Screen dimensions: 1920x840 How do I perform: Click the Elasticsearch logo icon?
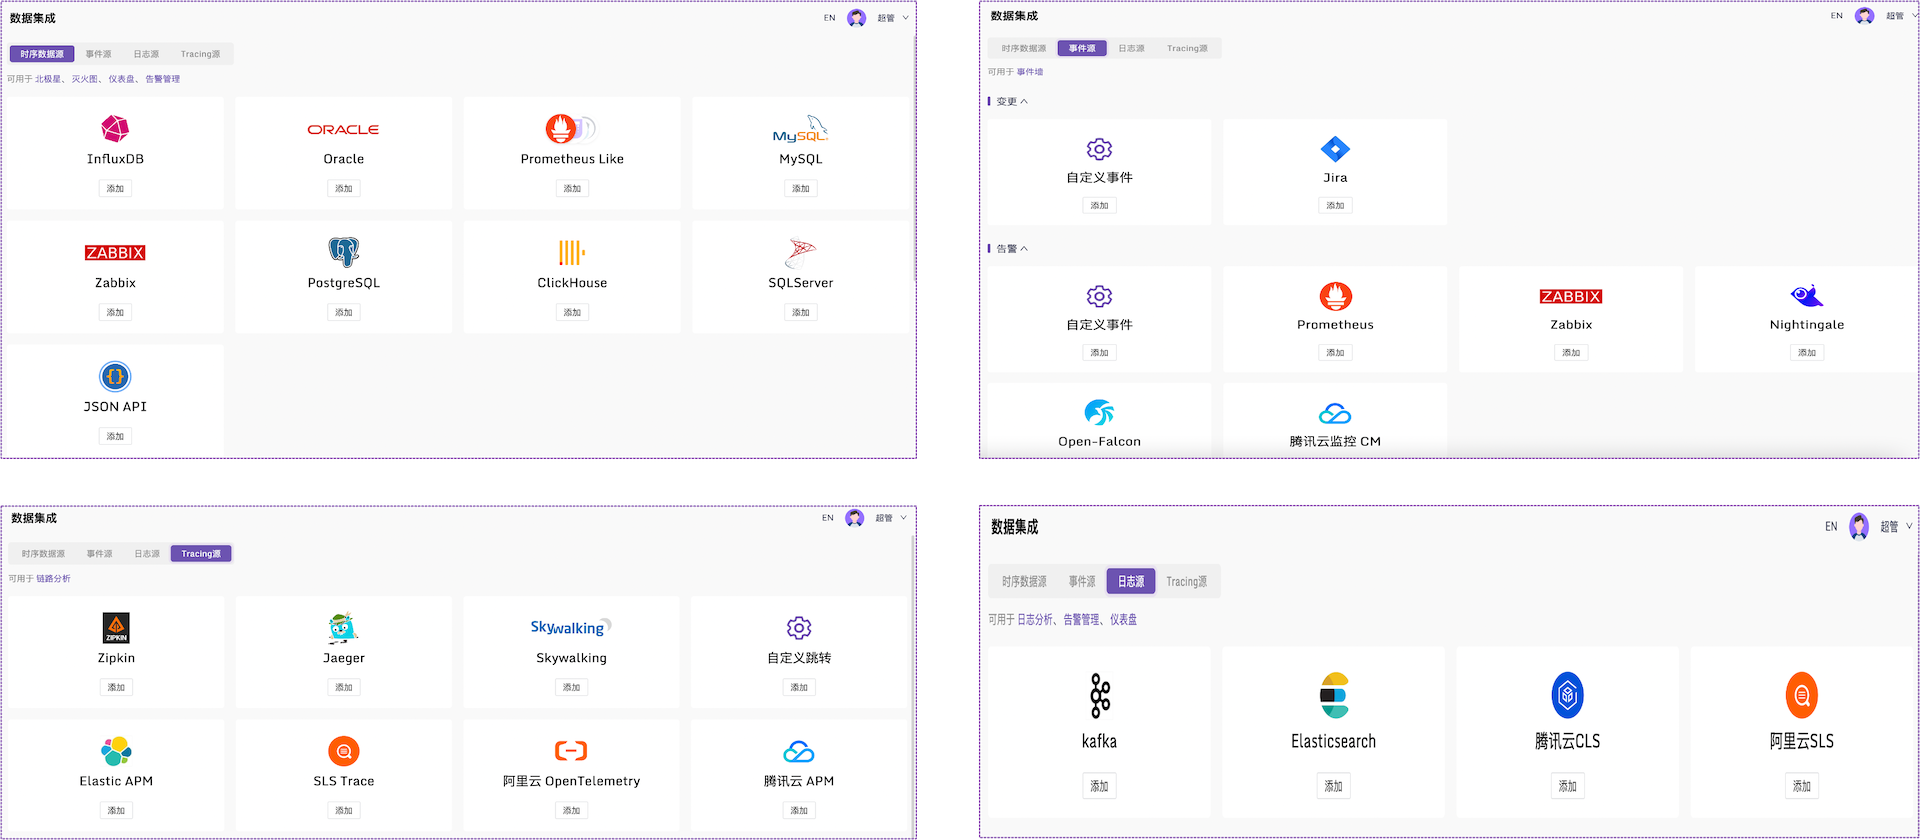[x=1334, y=695]
